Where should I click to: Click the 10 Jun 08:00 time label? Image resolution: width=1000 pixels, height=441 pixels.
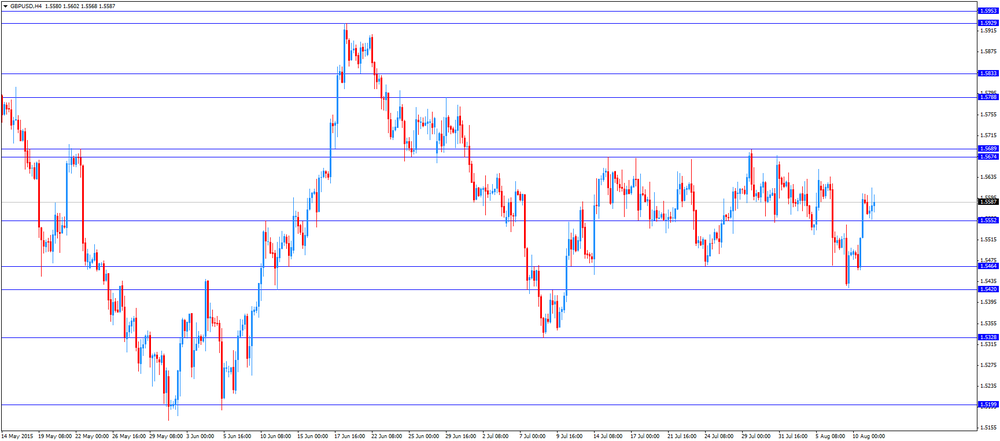coord(276,437)
